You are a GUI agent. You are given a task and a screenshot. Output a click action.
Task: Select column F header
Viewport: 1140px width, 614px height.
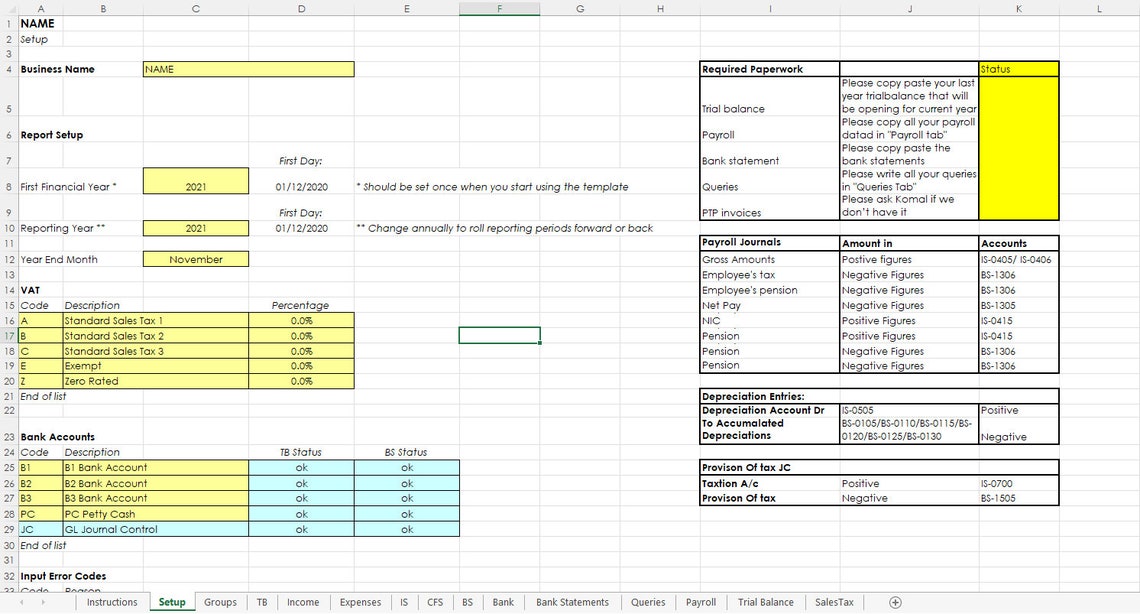499,8
